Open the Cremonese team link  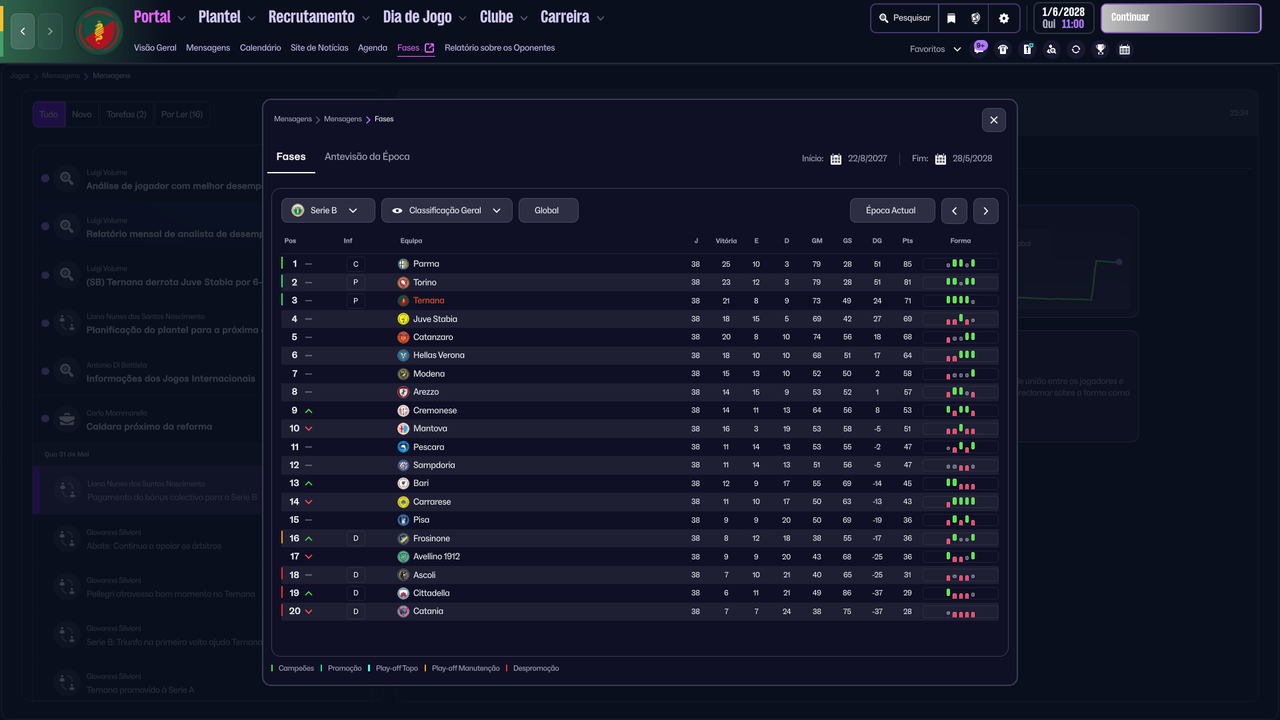(x=435, y=410)
